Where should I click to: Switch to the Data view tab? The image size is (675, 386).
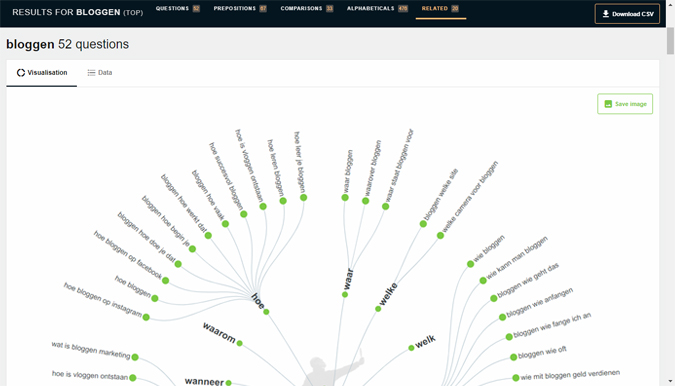point(100,73)
